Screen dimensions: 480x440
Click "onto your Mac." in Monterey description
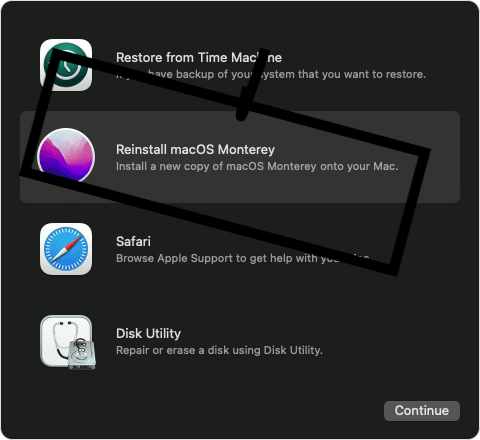(359, 166)
